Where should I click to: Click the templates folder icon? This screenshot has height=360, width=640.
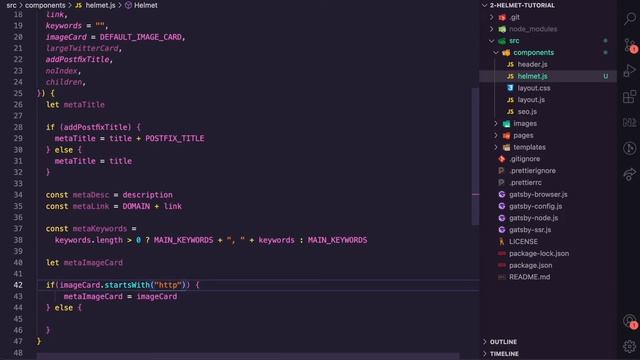(507, 147)
